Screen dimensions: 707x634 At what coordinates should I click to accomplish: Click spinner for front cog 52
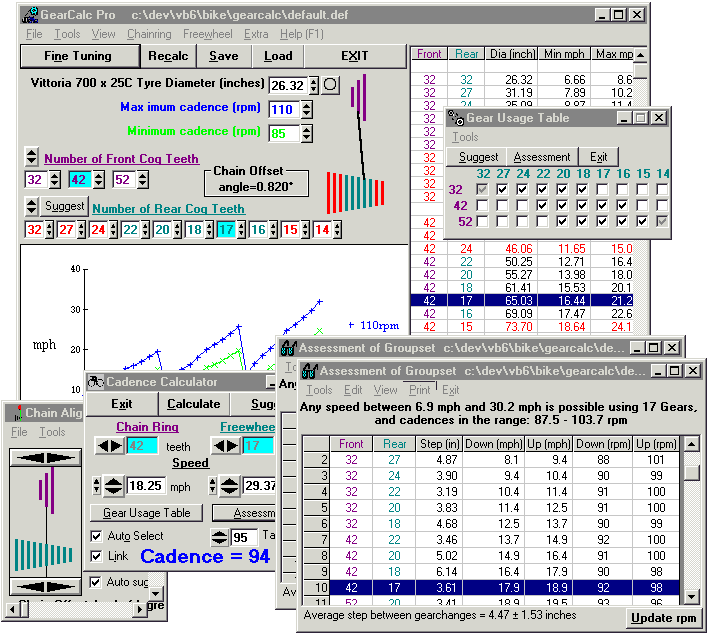tap(142, 179)
